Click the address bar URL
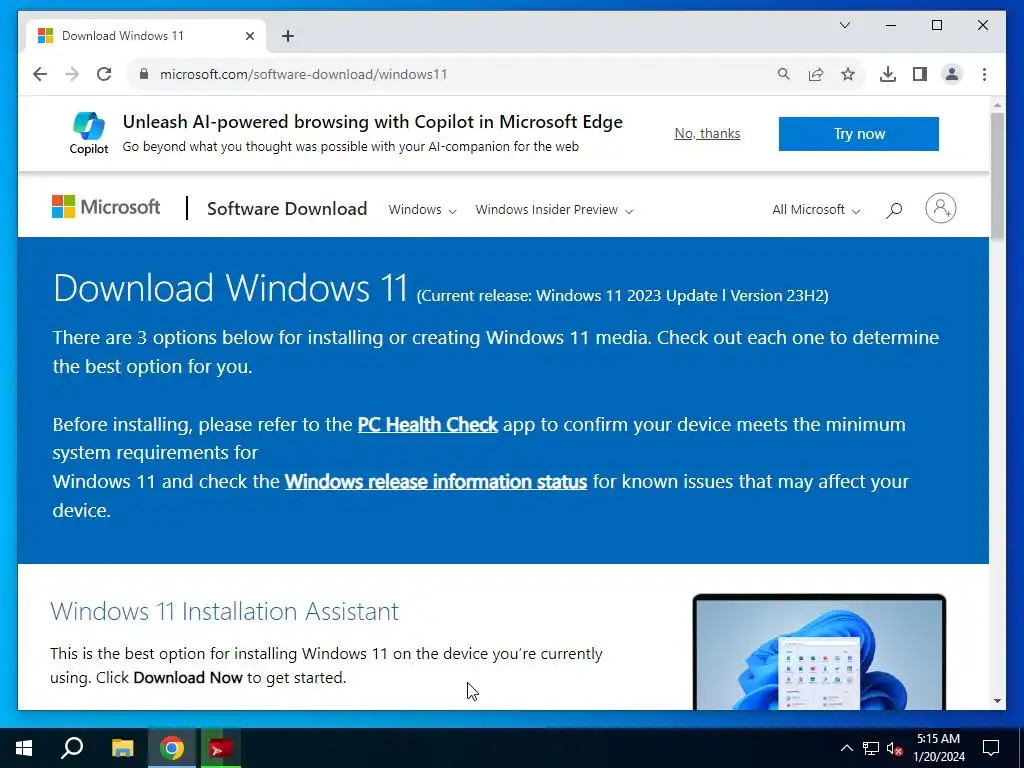 pyautogui.click(x=304, y=74)
